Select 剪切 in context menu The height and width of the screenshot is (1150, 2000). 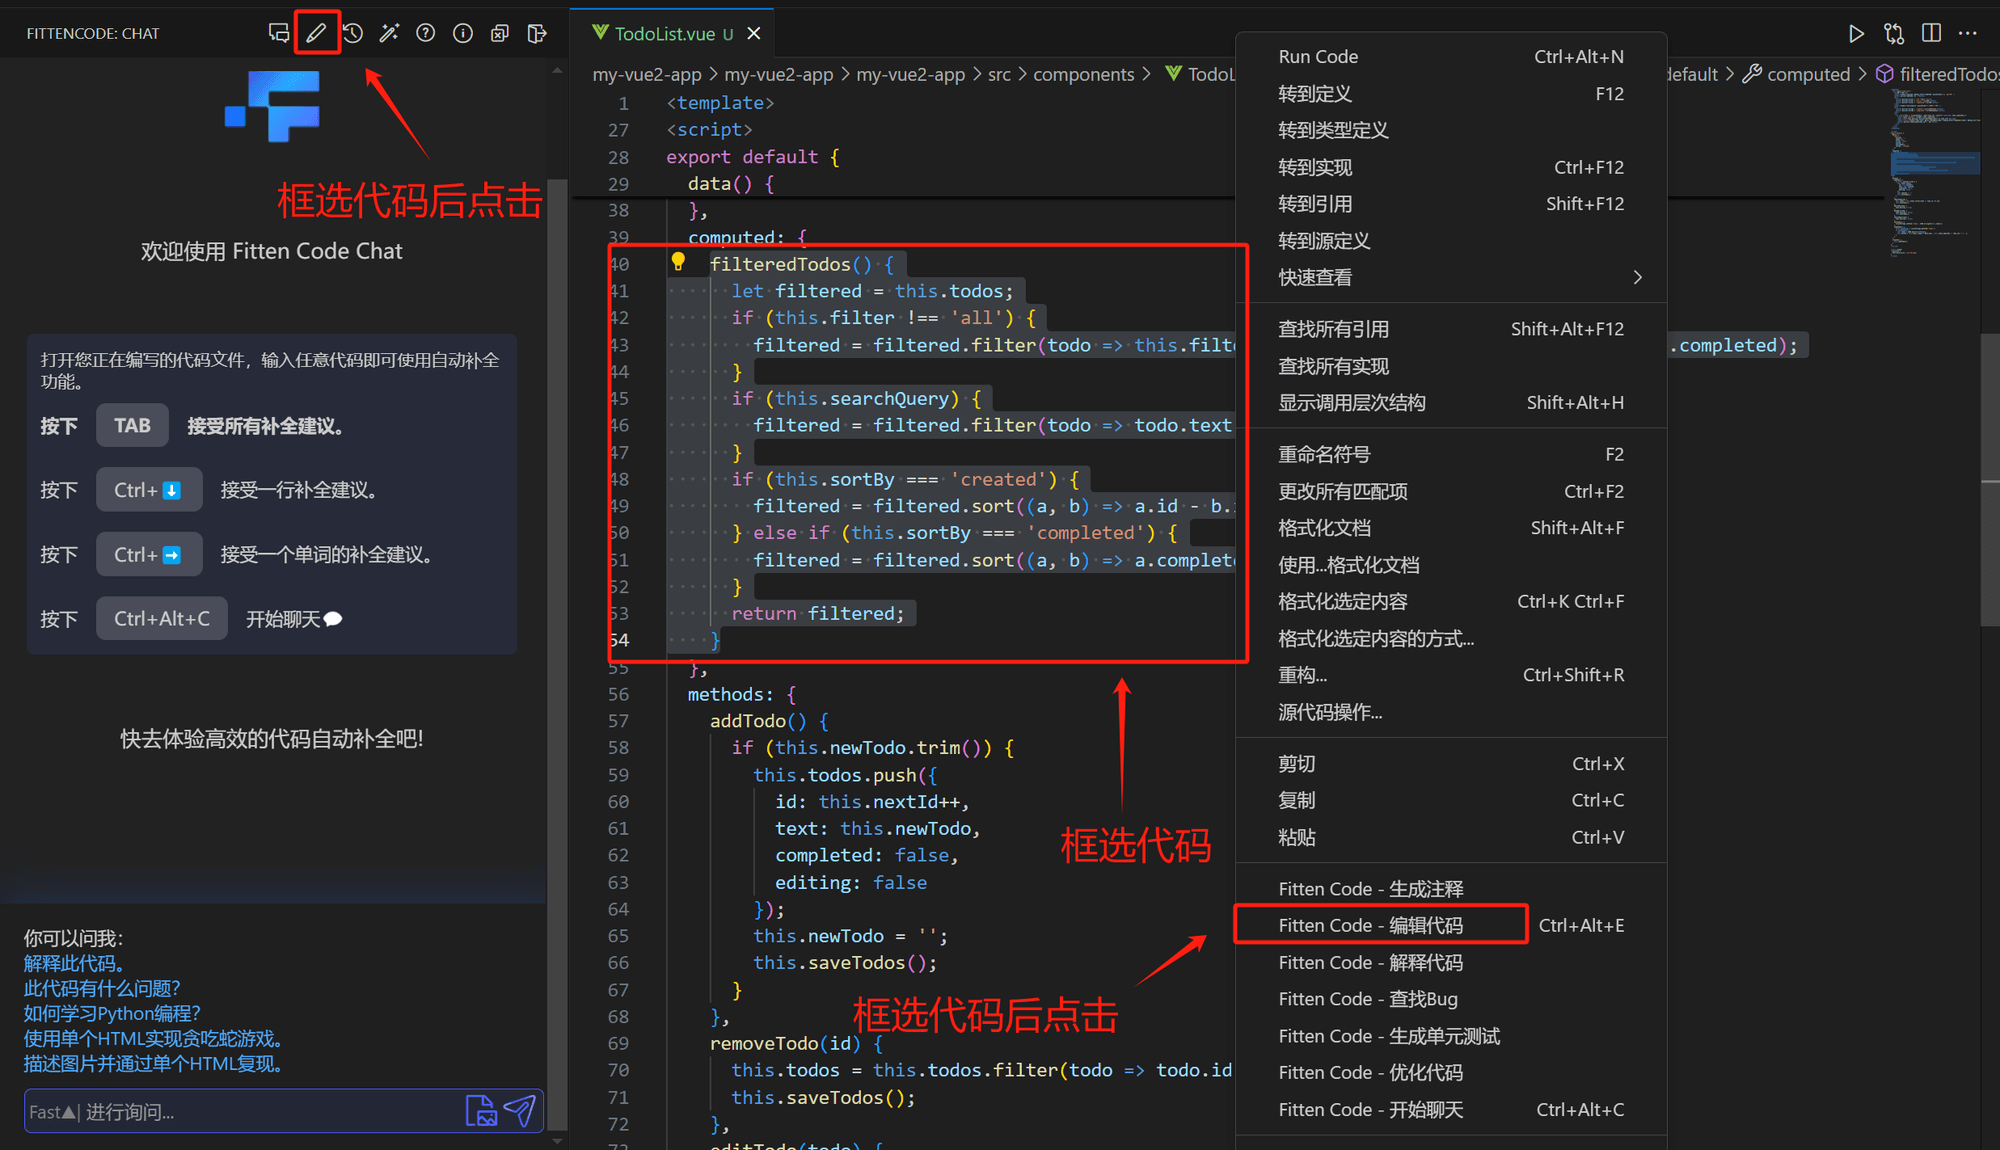pos(1451,764)
